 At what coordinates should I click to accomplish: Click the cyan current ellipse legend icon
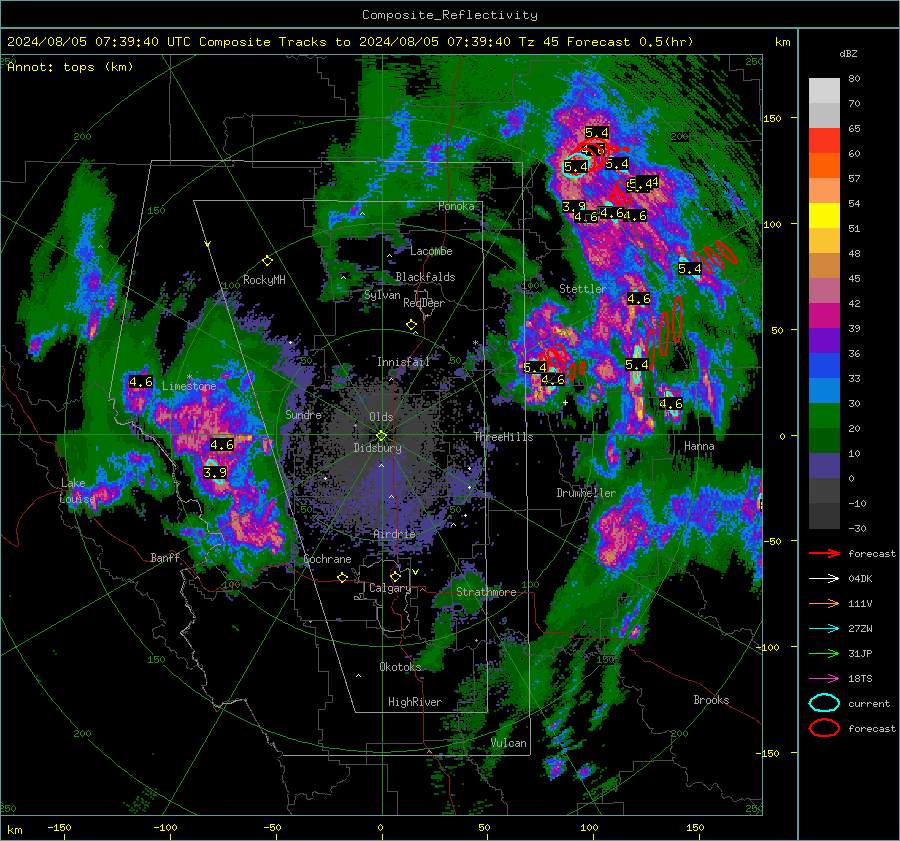pyautogui.click(x=824, y=703)
